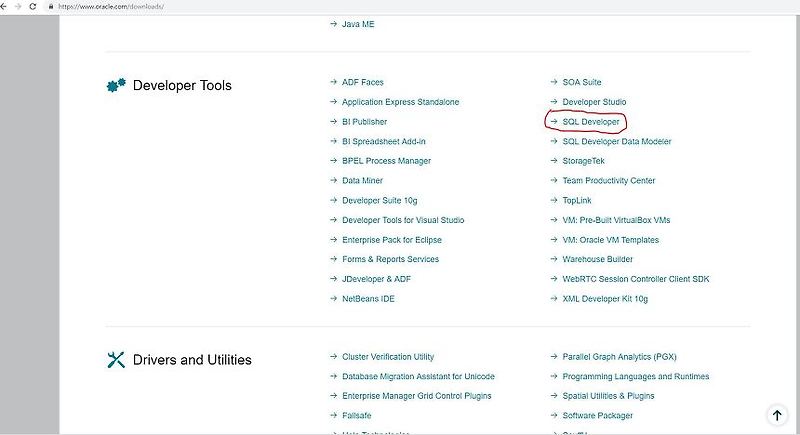Viewport: 800px width, 435px height.
Task: Open VM: Oracle VM Templates link
Action: tap(611, 240)
